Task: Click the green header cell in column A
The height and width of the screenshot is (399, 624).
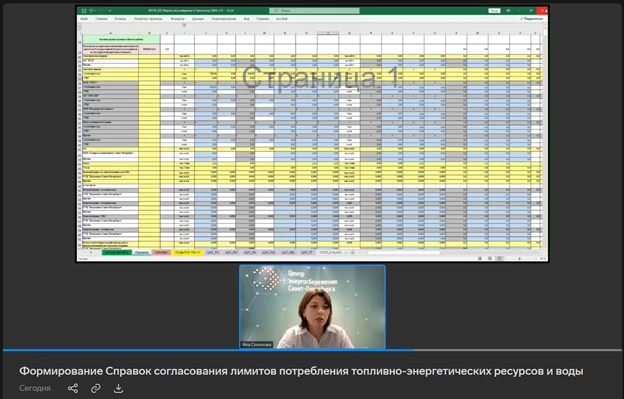Action: (x=121, y=39)
